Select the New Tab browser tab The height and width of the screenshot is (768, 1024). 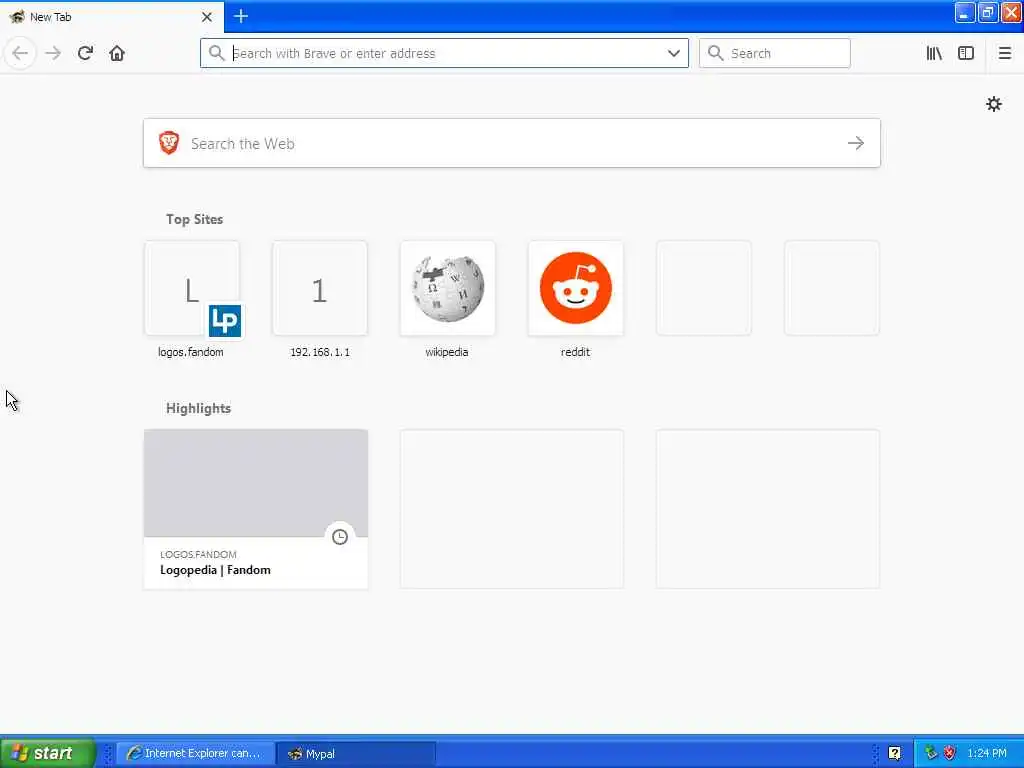tap(111, 17)
